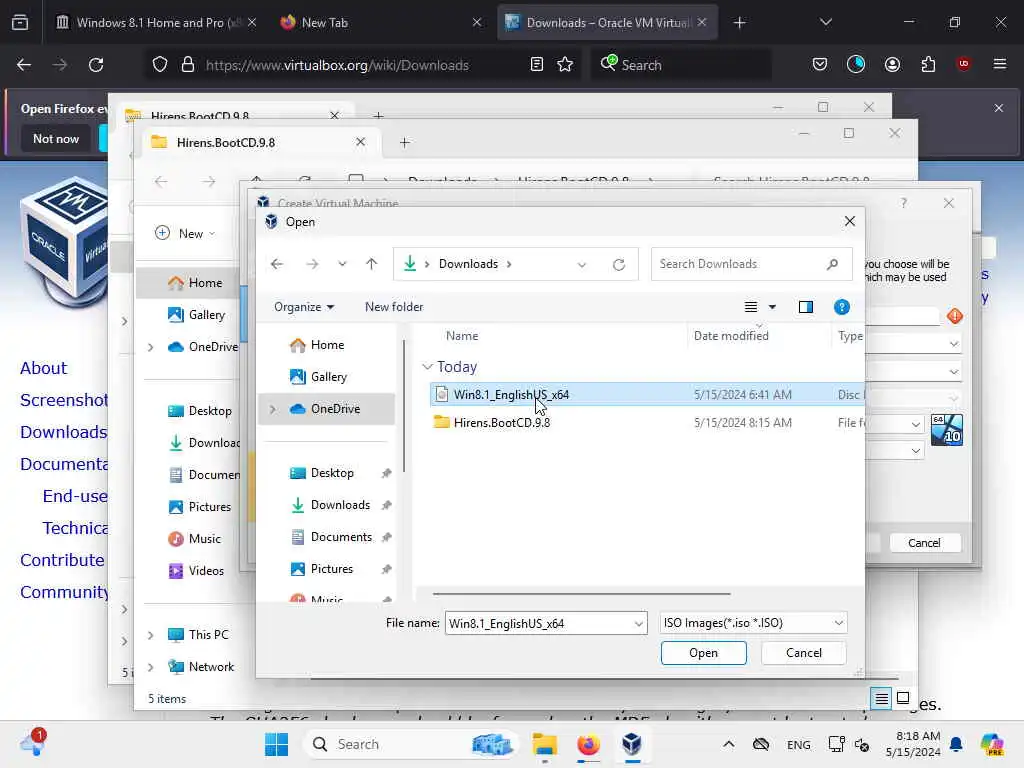The width and height of the screenshot is (1024, 768).
Task: Switch to New Tab in Firefox
Action: (x=381, y=23)
